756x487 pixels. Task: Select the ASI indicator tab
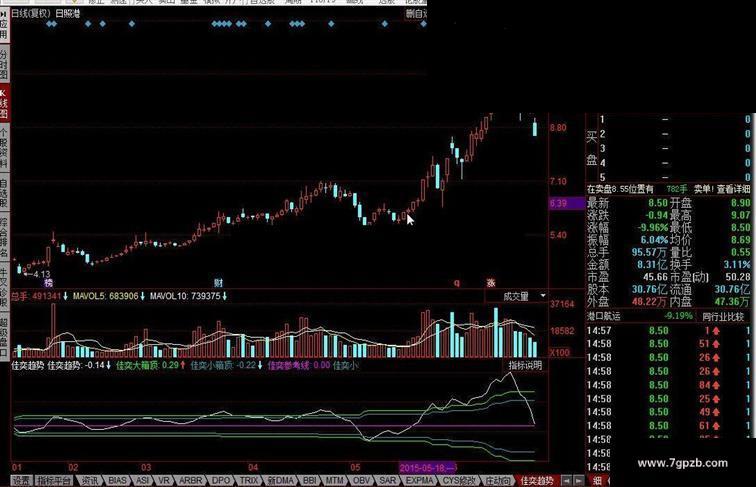click(143, 481)
